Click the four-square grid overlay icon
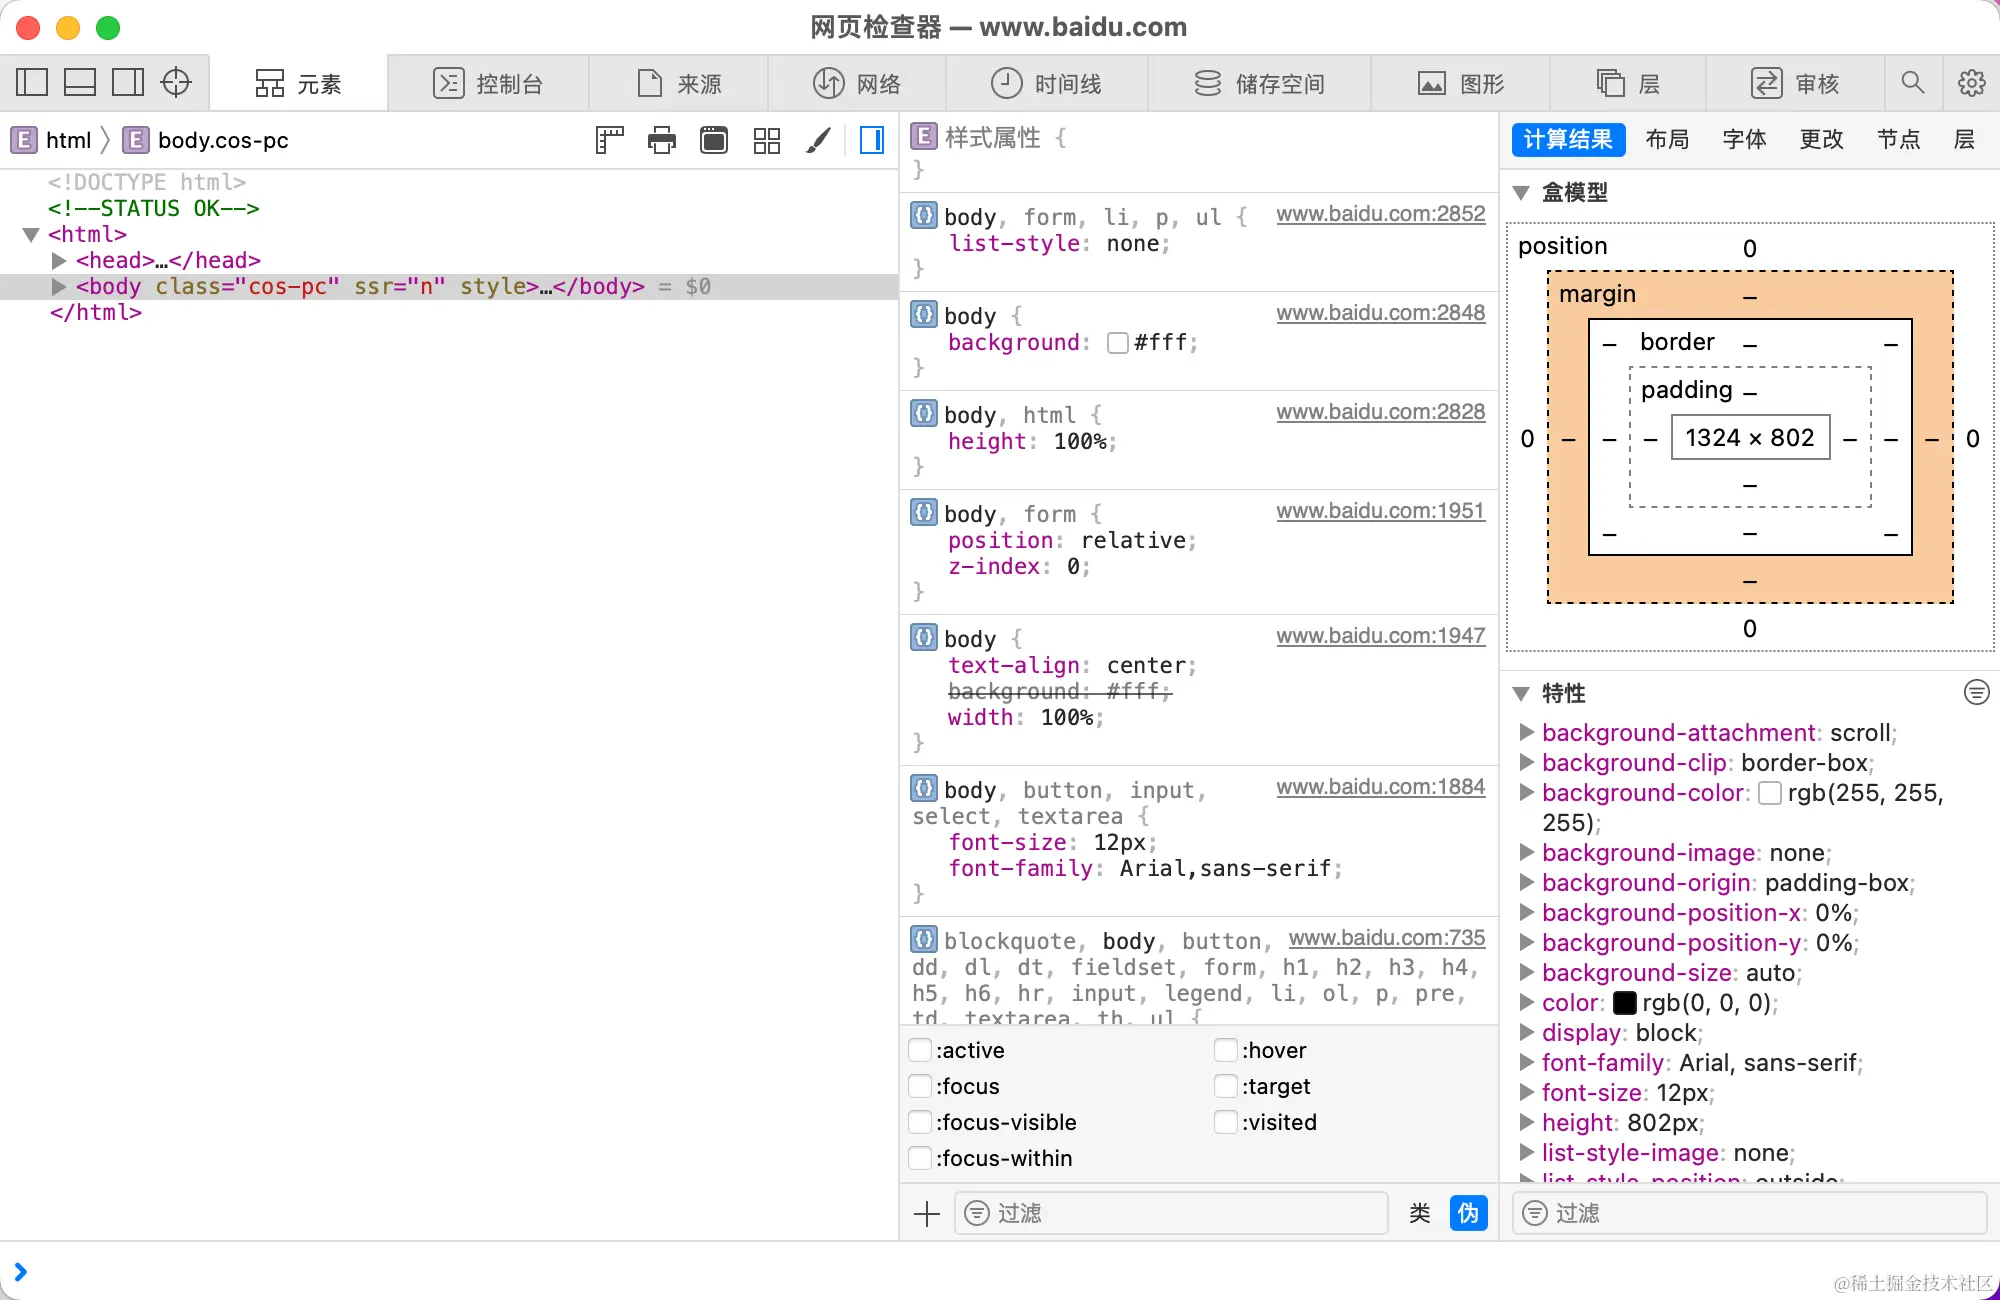The image size is (2000, 1300). (766, 140)
